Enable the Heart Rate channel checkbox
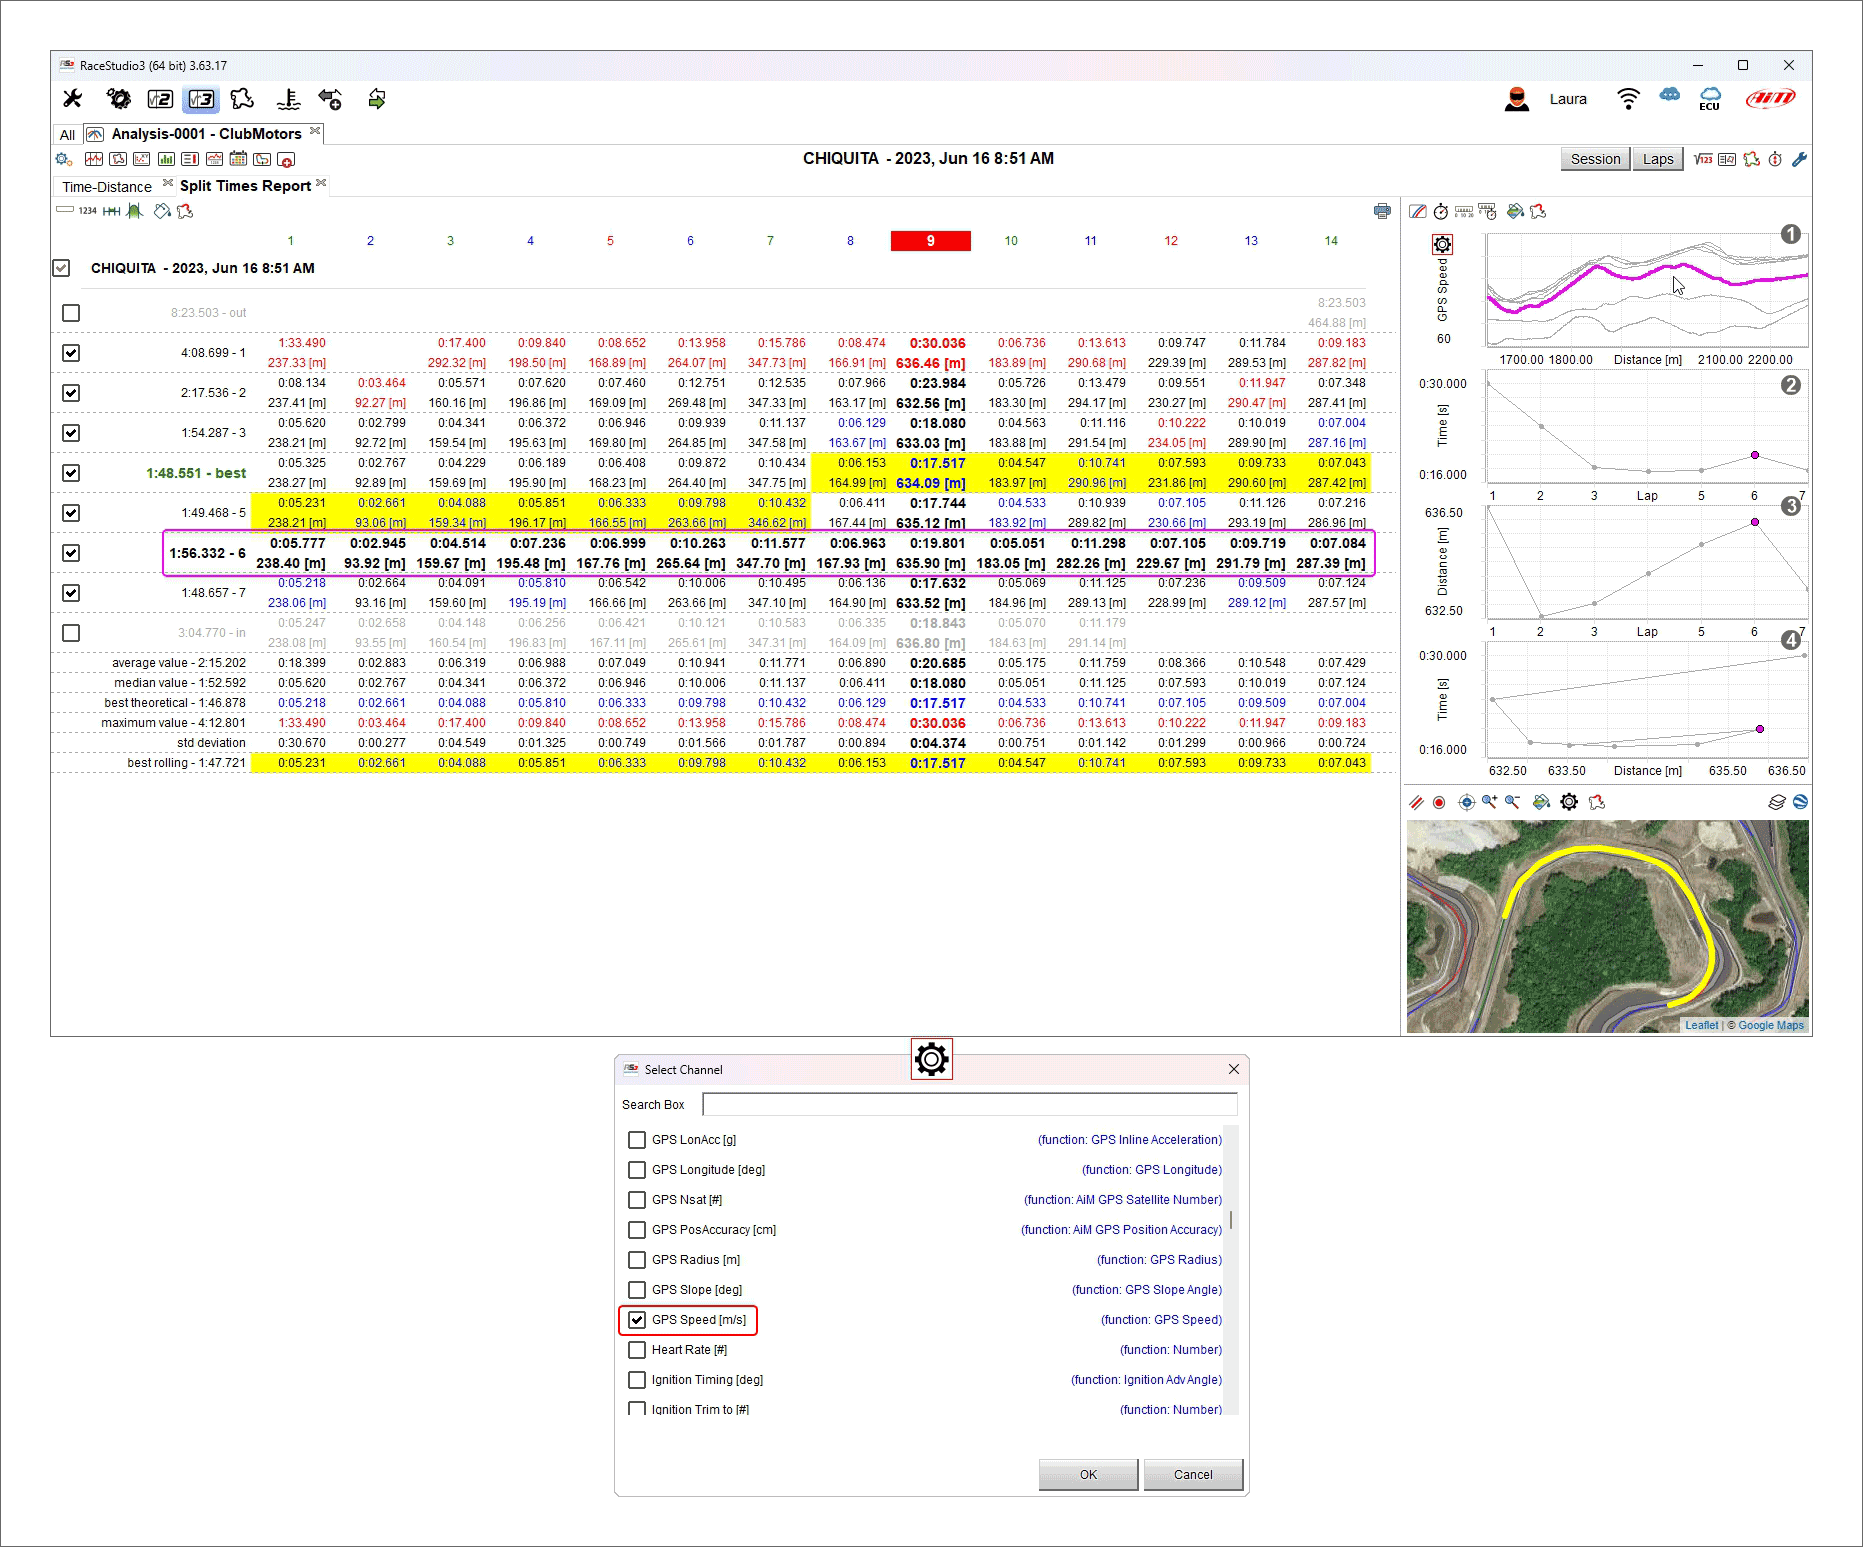 coord(637,1350)
